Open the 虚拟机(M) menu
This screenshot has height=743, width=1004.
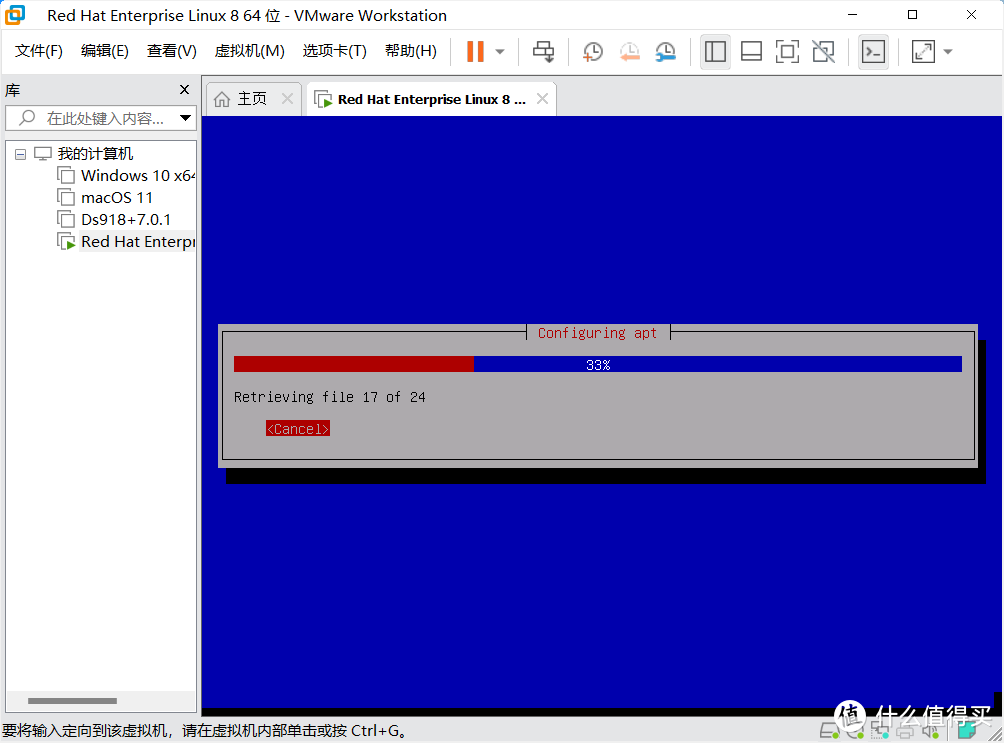click(x=249, y=51)
